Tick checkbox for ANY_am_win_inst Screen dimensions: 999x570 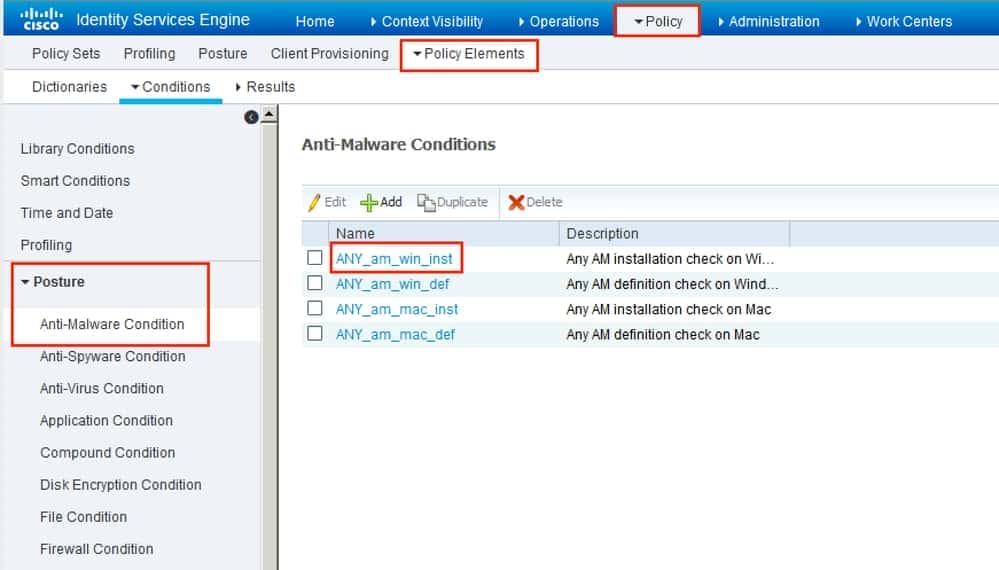point(315,258)
